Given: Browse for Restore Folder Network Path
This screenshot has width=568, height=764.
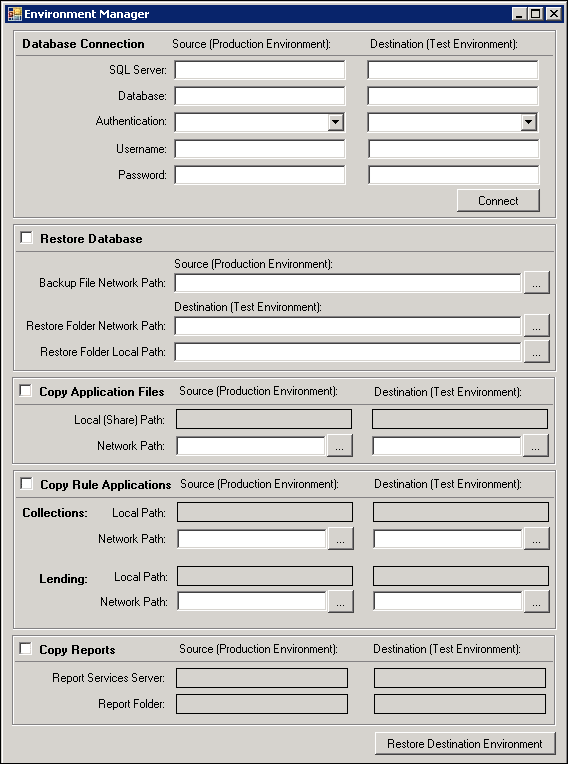Looking at the screenshot, I should [536, 326].
